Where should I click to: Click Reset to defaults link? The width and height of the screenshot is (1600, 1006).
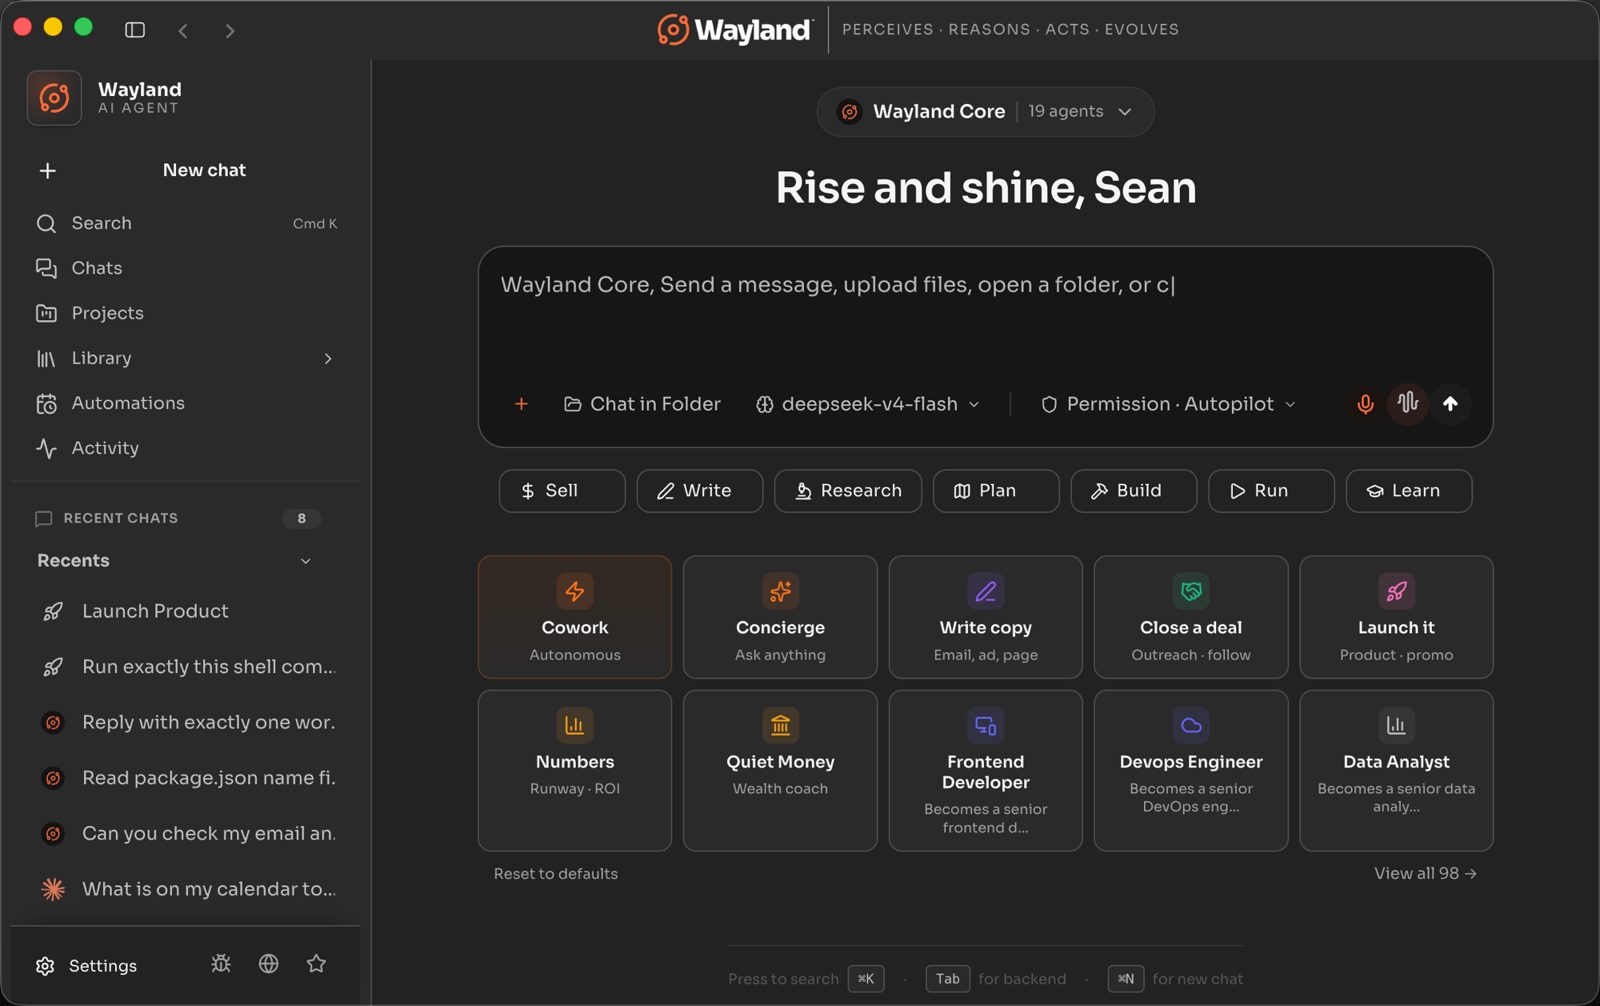(556, 874)
